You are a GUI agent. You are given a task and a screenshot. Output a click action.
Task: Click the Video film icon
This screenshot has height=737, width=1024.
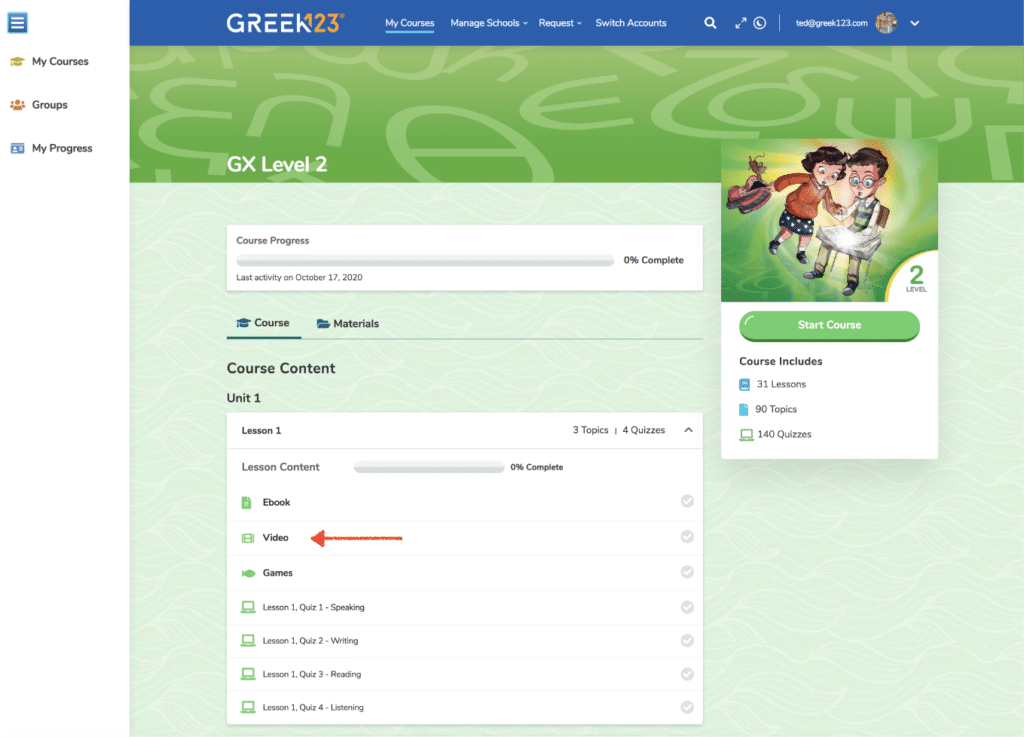coord(248,538)
